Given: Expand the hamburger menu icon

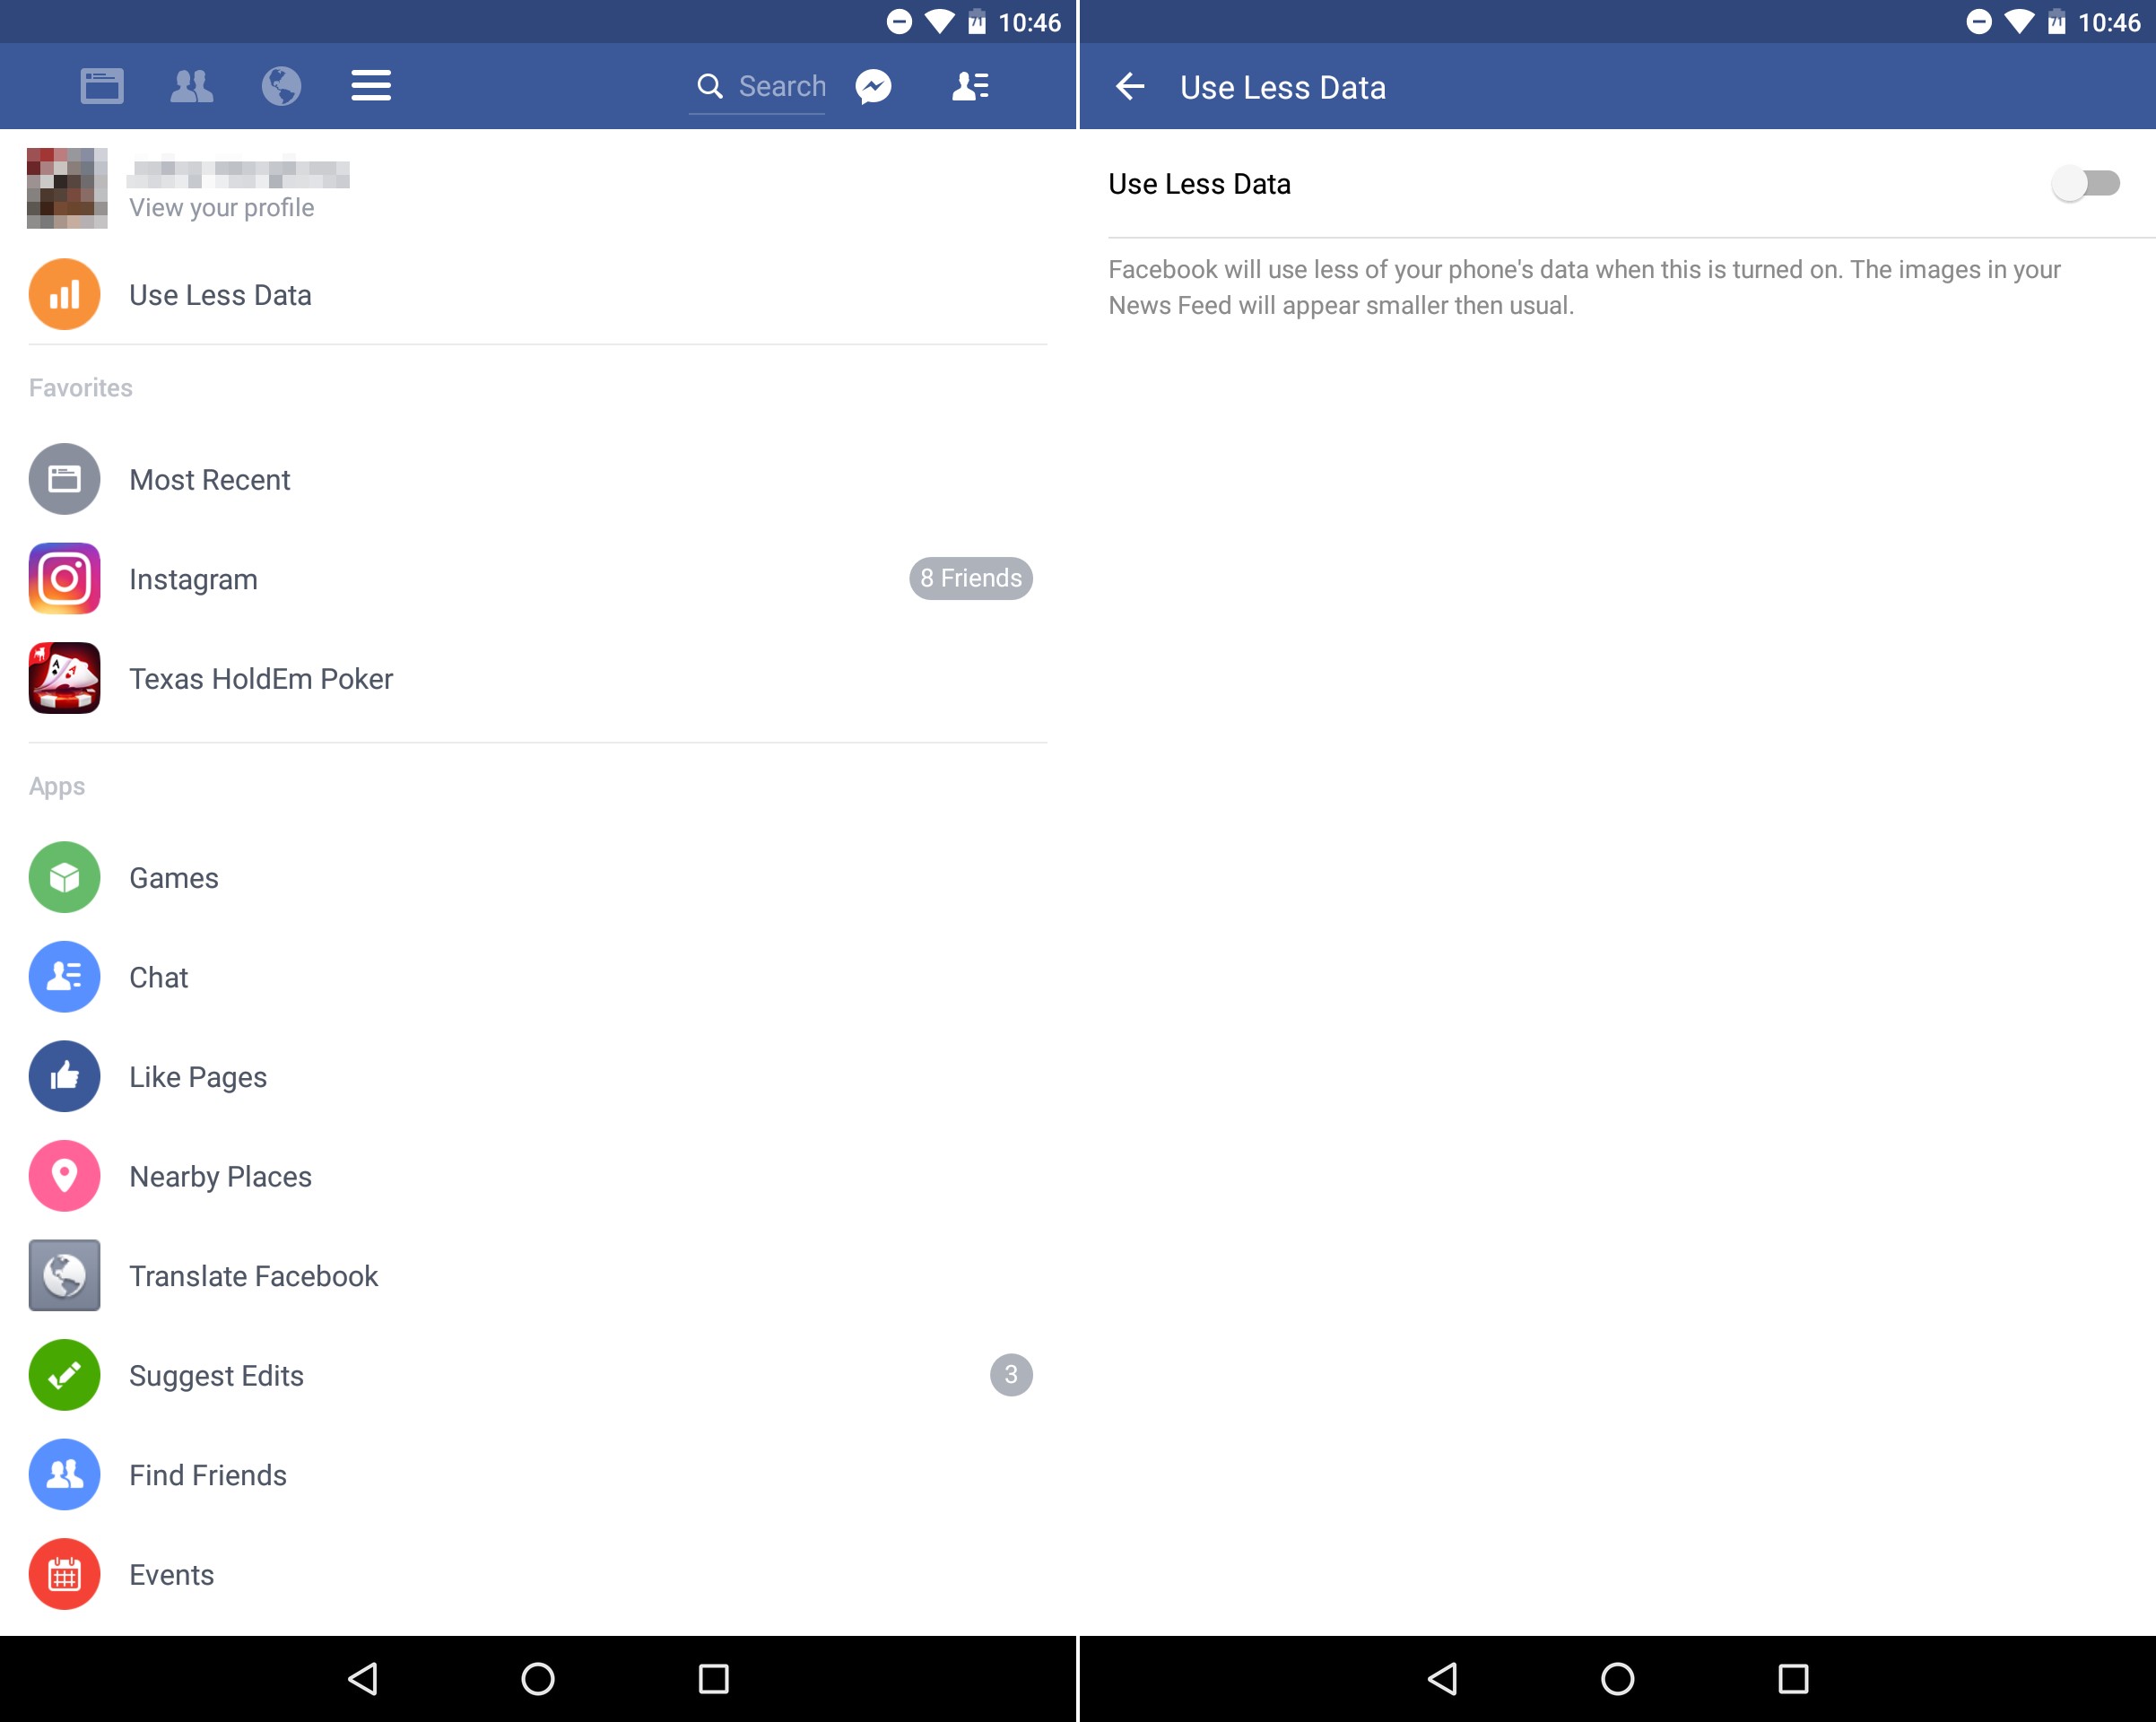Looking at the screenshot, I should coord(370,86).
